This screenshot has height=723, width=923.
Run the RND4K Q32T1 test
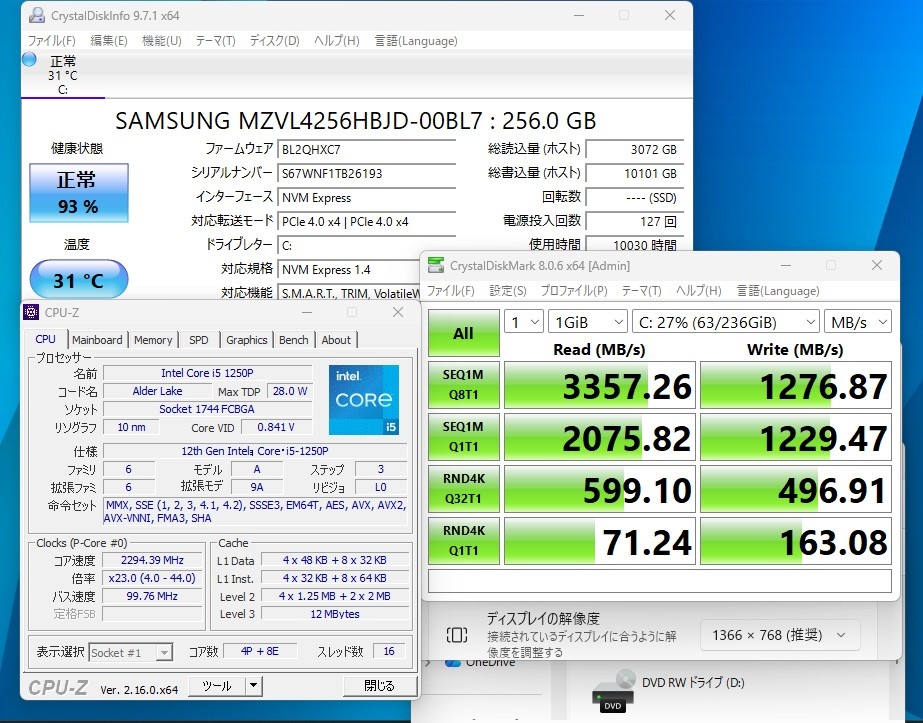pos(463,489)
